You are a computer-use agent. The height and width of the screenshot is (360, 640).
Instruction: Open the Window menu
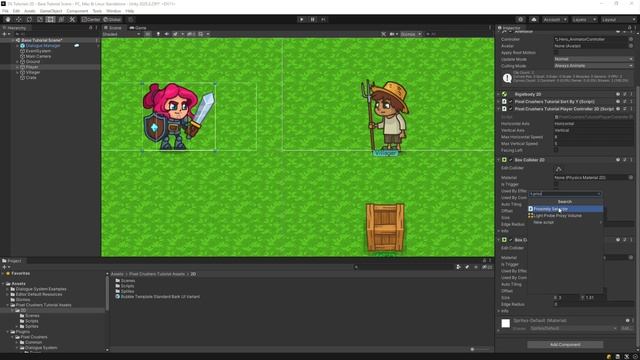tap(113, 11)
